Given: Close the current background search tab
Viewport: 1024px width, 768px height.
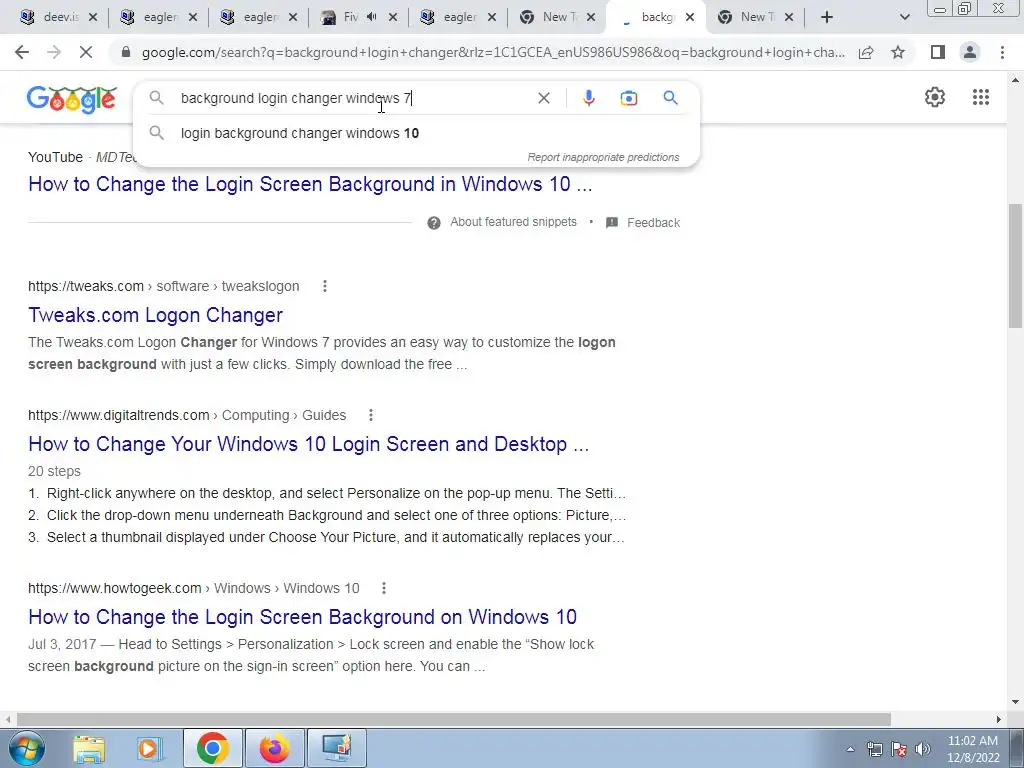Looking at the screenshot, I should click(690, 17).
